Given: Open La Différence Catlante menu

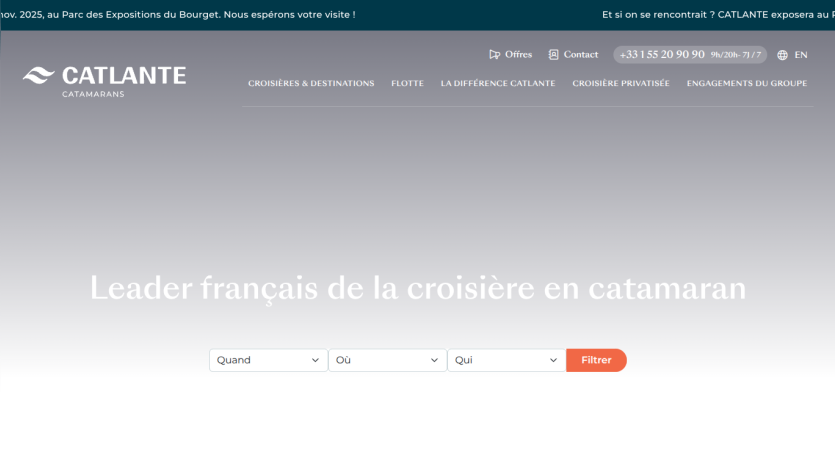Looking at the screenshot, I should pos(498,83).
